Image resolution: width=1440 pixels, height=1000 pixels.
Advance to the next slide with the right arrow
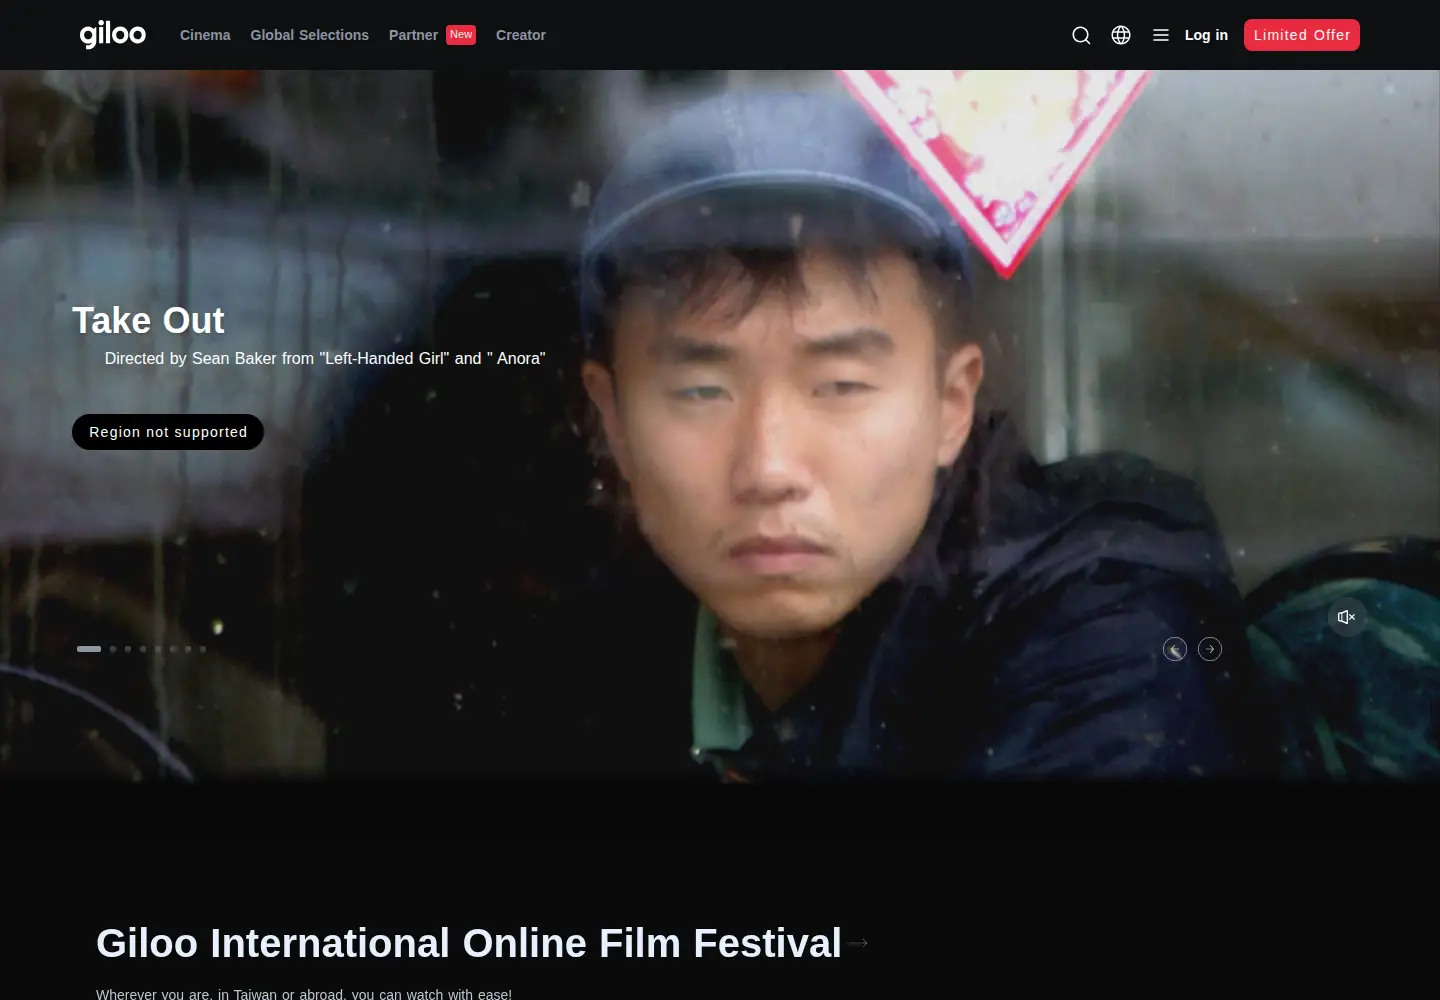(1210, 649)
